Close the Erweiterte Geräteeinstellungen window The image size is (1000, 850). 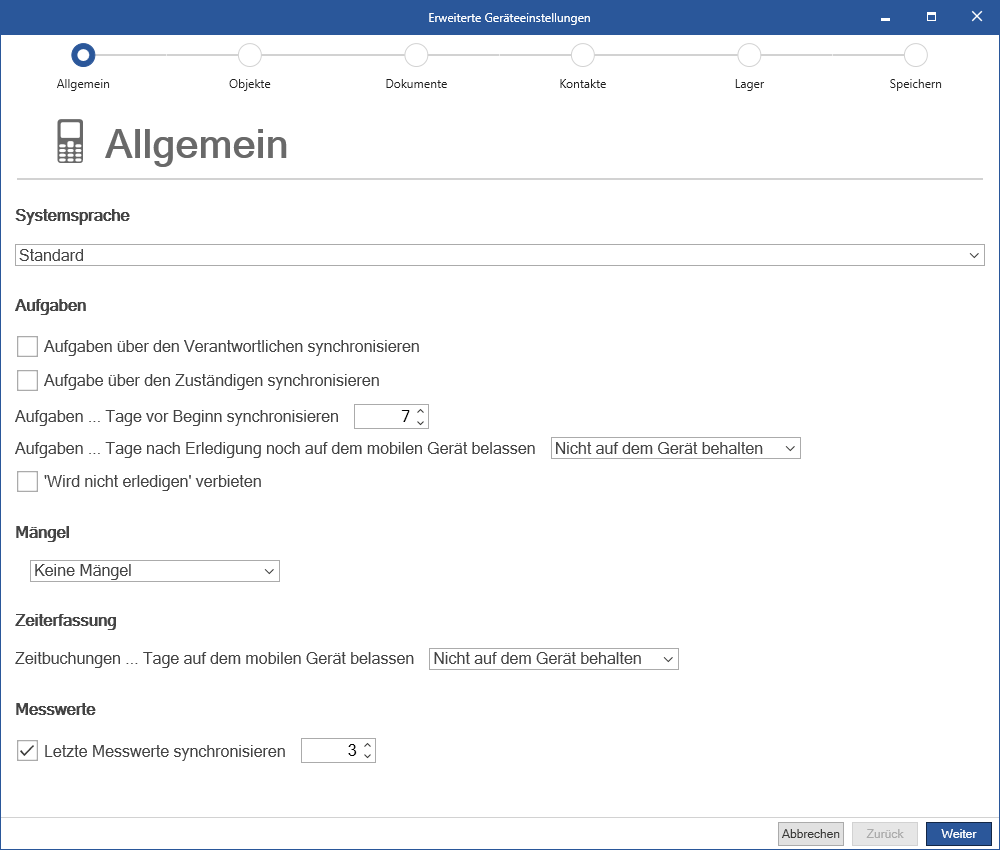click(976, 17)
